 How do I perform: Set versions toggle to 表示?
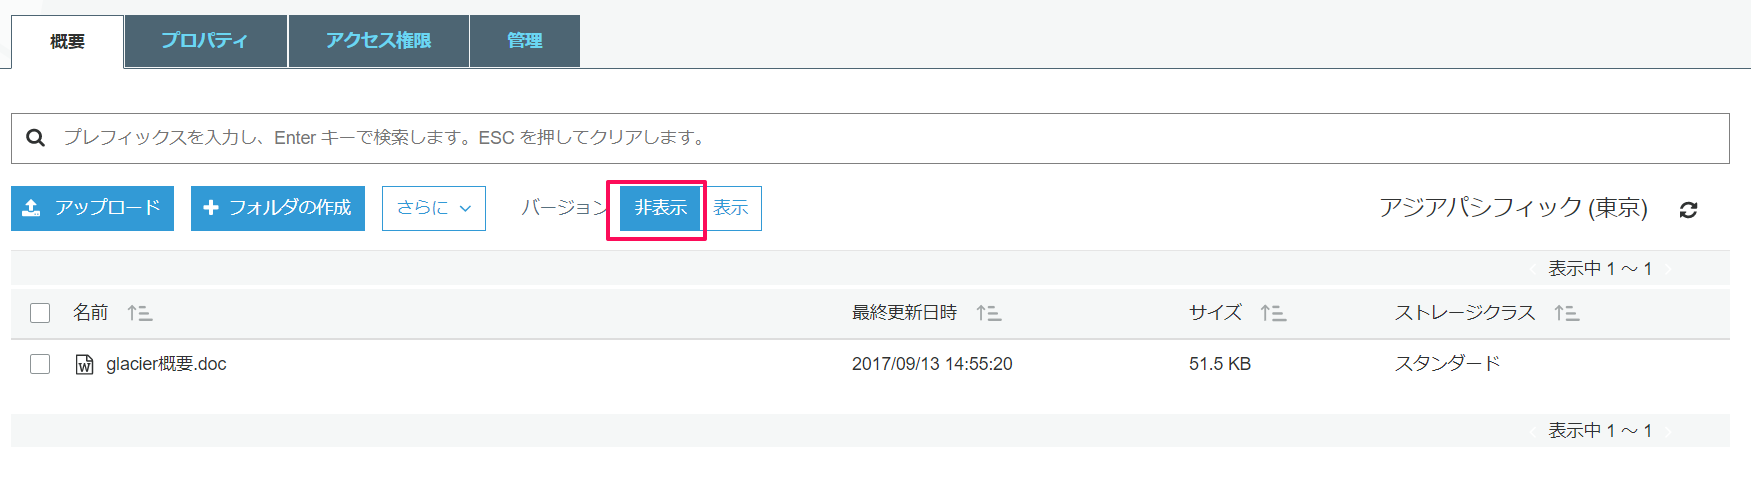(731, 208)
